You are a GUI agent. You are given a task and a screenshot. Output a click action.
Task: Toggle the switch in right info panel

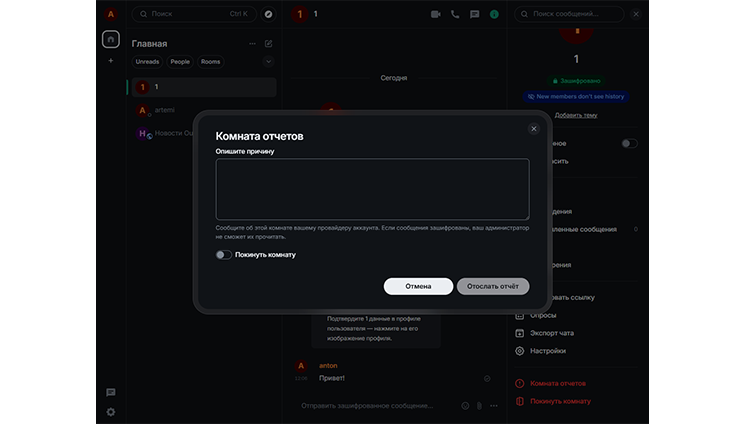[629, 143]
